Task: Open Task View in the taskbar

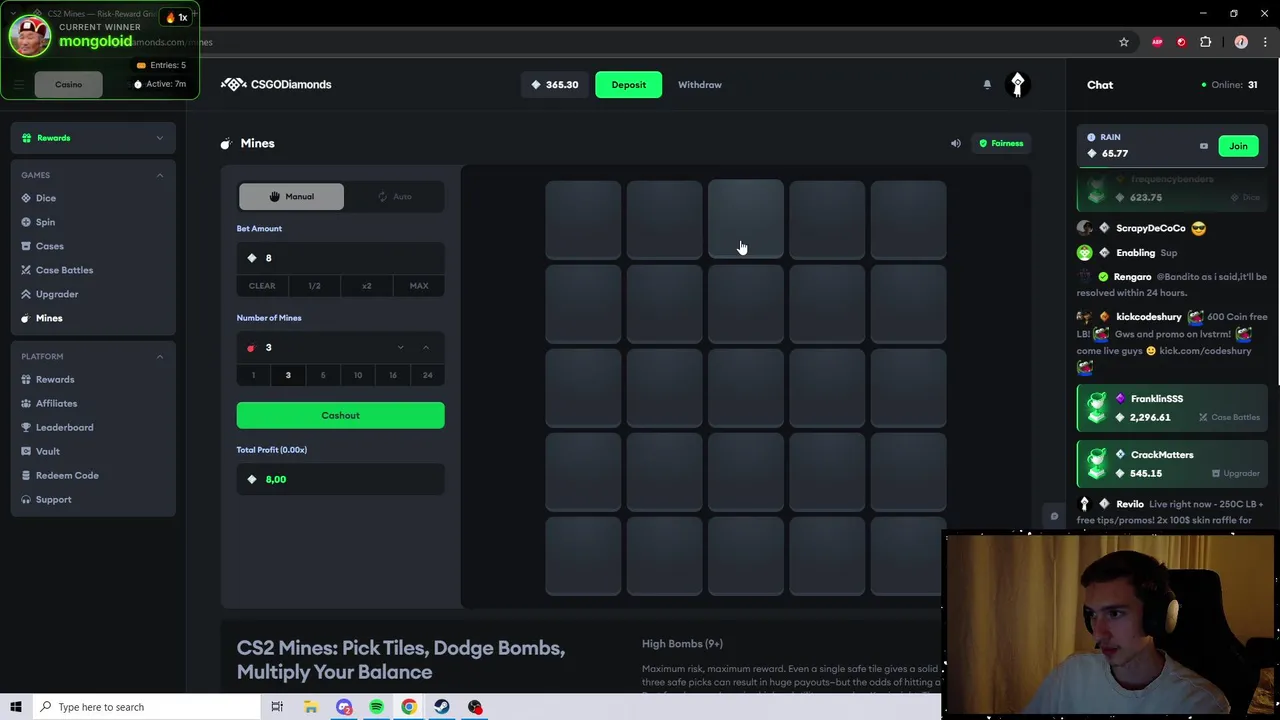Action: pos(277,707)
